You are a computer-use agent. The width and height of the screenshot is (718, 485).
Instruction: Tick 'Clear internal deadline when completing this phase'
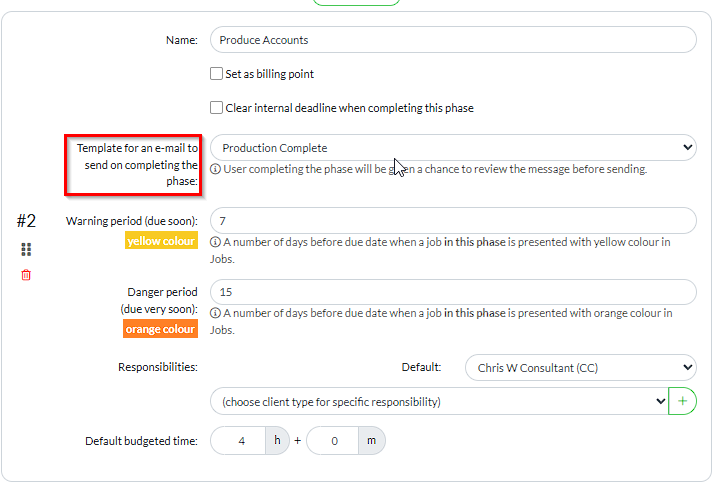[x=216, y=108]
